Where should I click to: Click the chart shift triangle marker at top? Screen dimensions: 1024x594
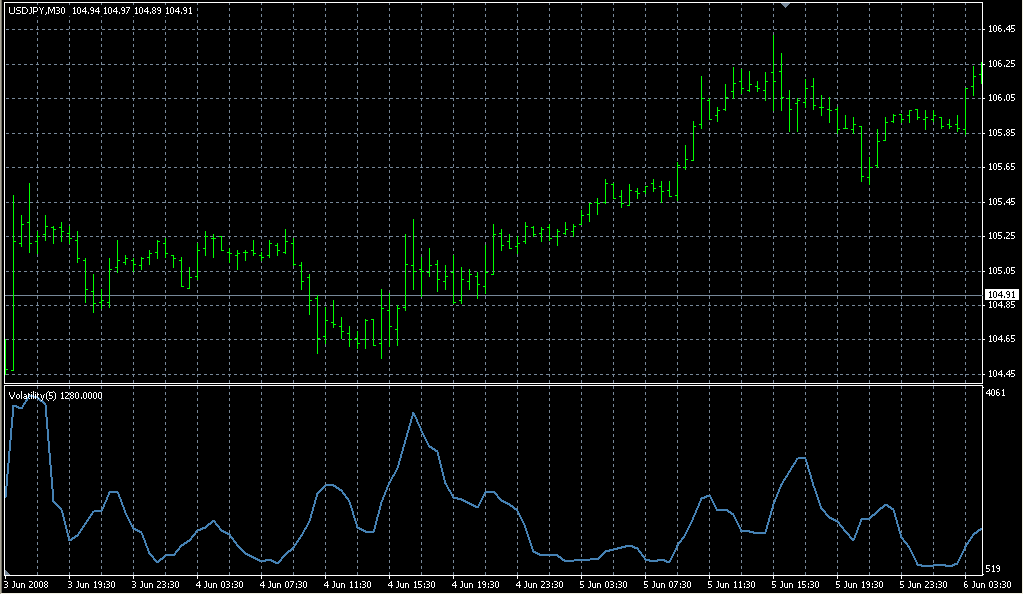[786, 5]
